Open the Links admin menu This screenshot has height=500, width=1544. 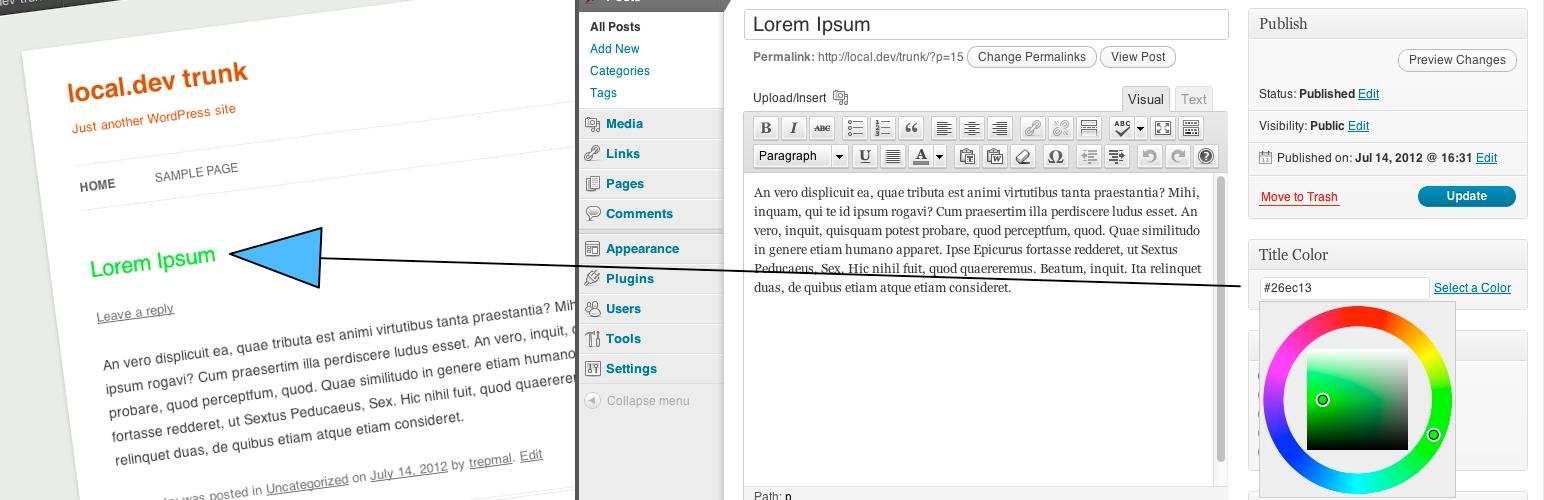(651, 154)
